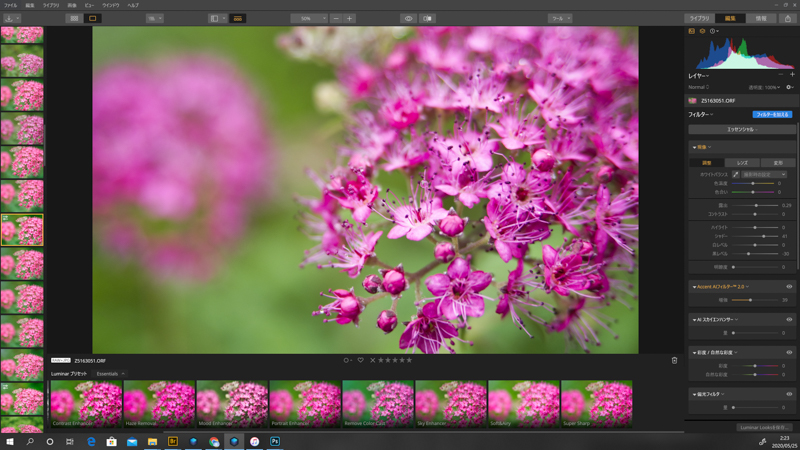Open the Tools dropdown
The height and width of the screenshot is (450, 800).
tap(560, 18)
